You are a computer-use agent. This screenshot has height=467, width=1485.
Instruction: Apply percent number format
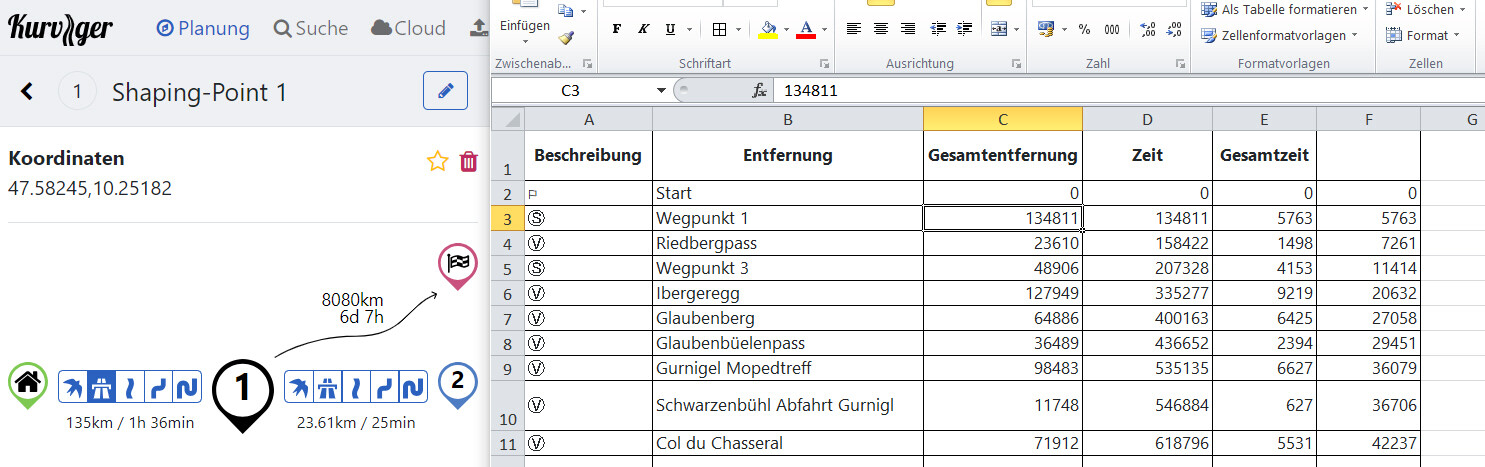point(1085,29)
